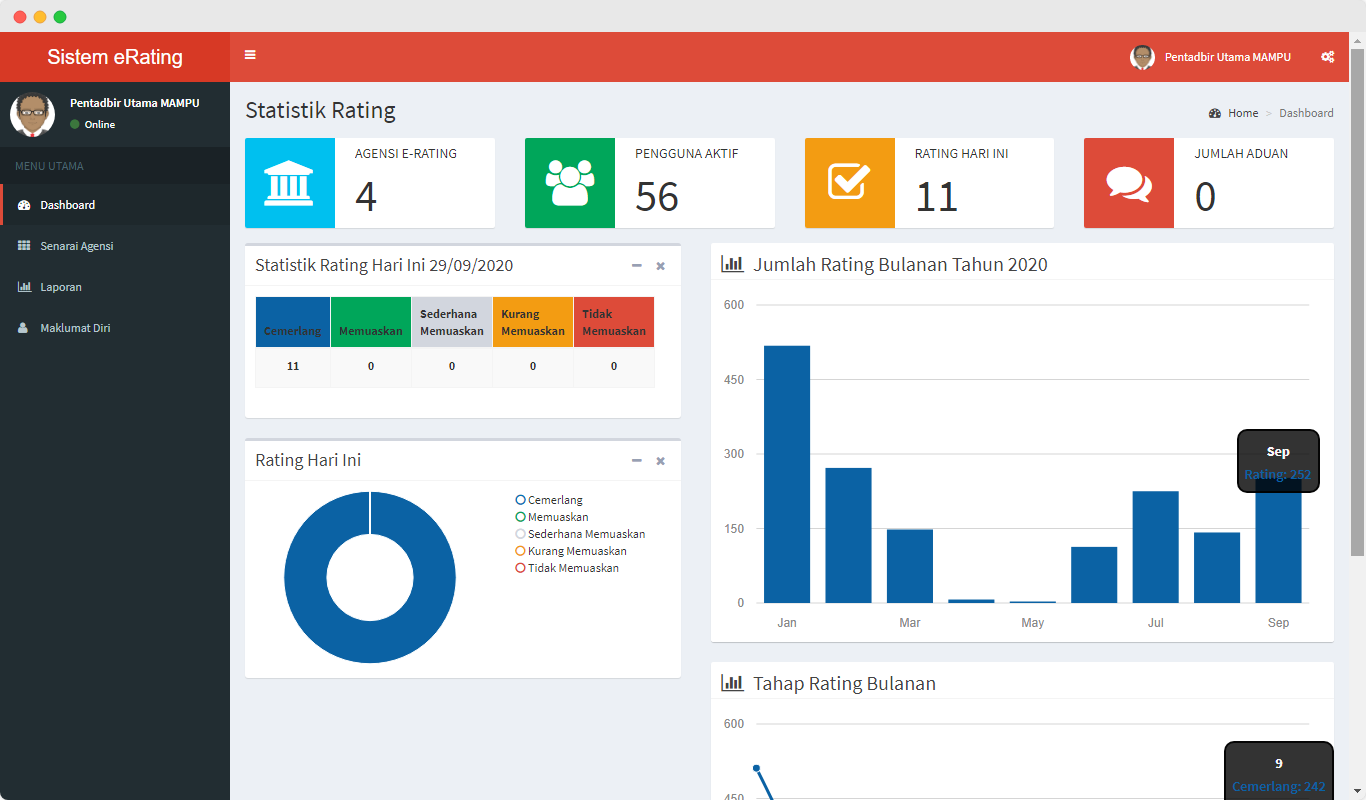
Task: Click the blue donut chart ring
Action: point(305,577)
